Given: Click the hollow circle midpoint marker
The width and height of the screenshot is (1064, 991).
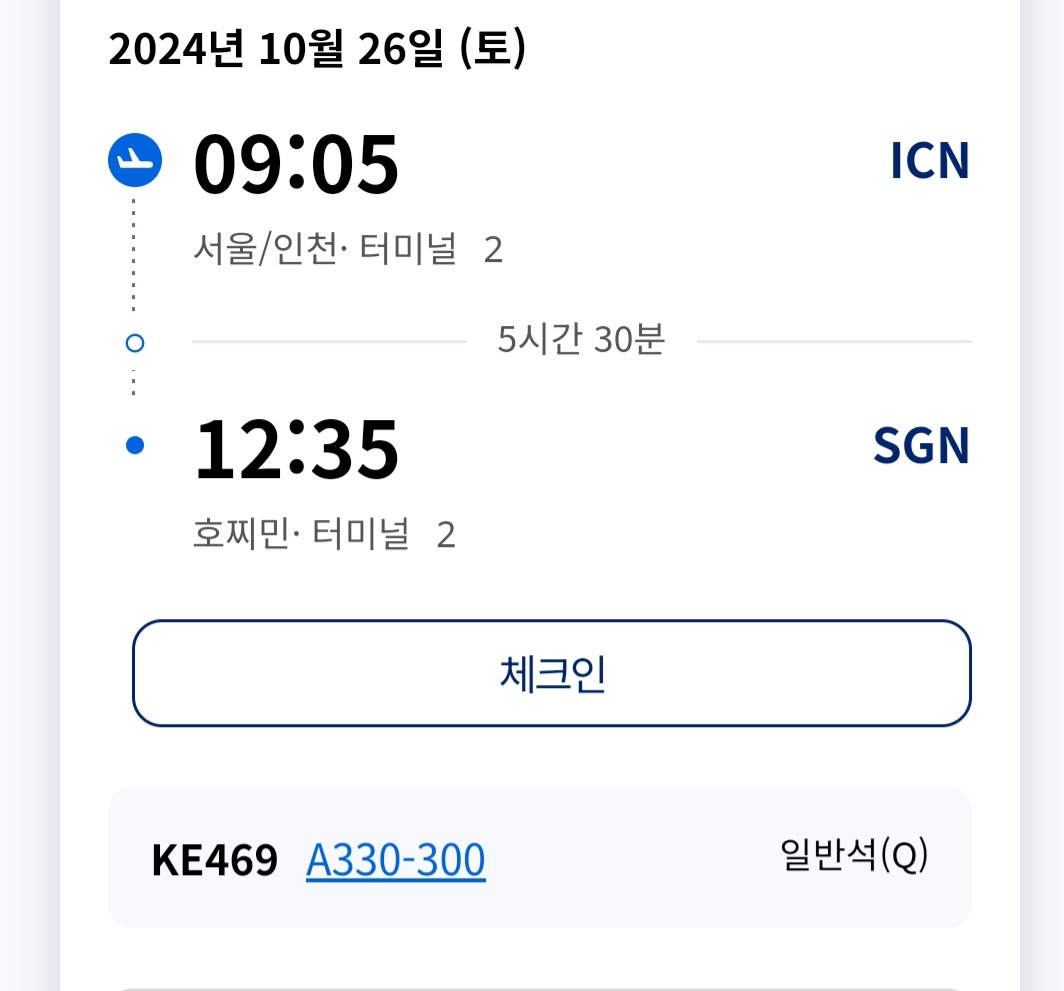Looking at the screenshot, I should [135, 343].
